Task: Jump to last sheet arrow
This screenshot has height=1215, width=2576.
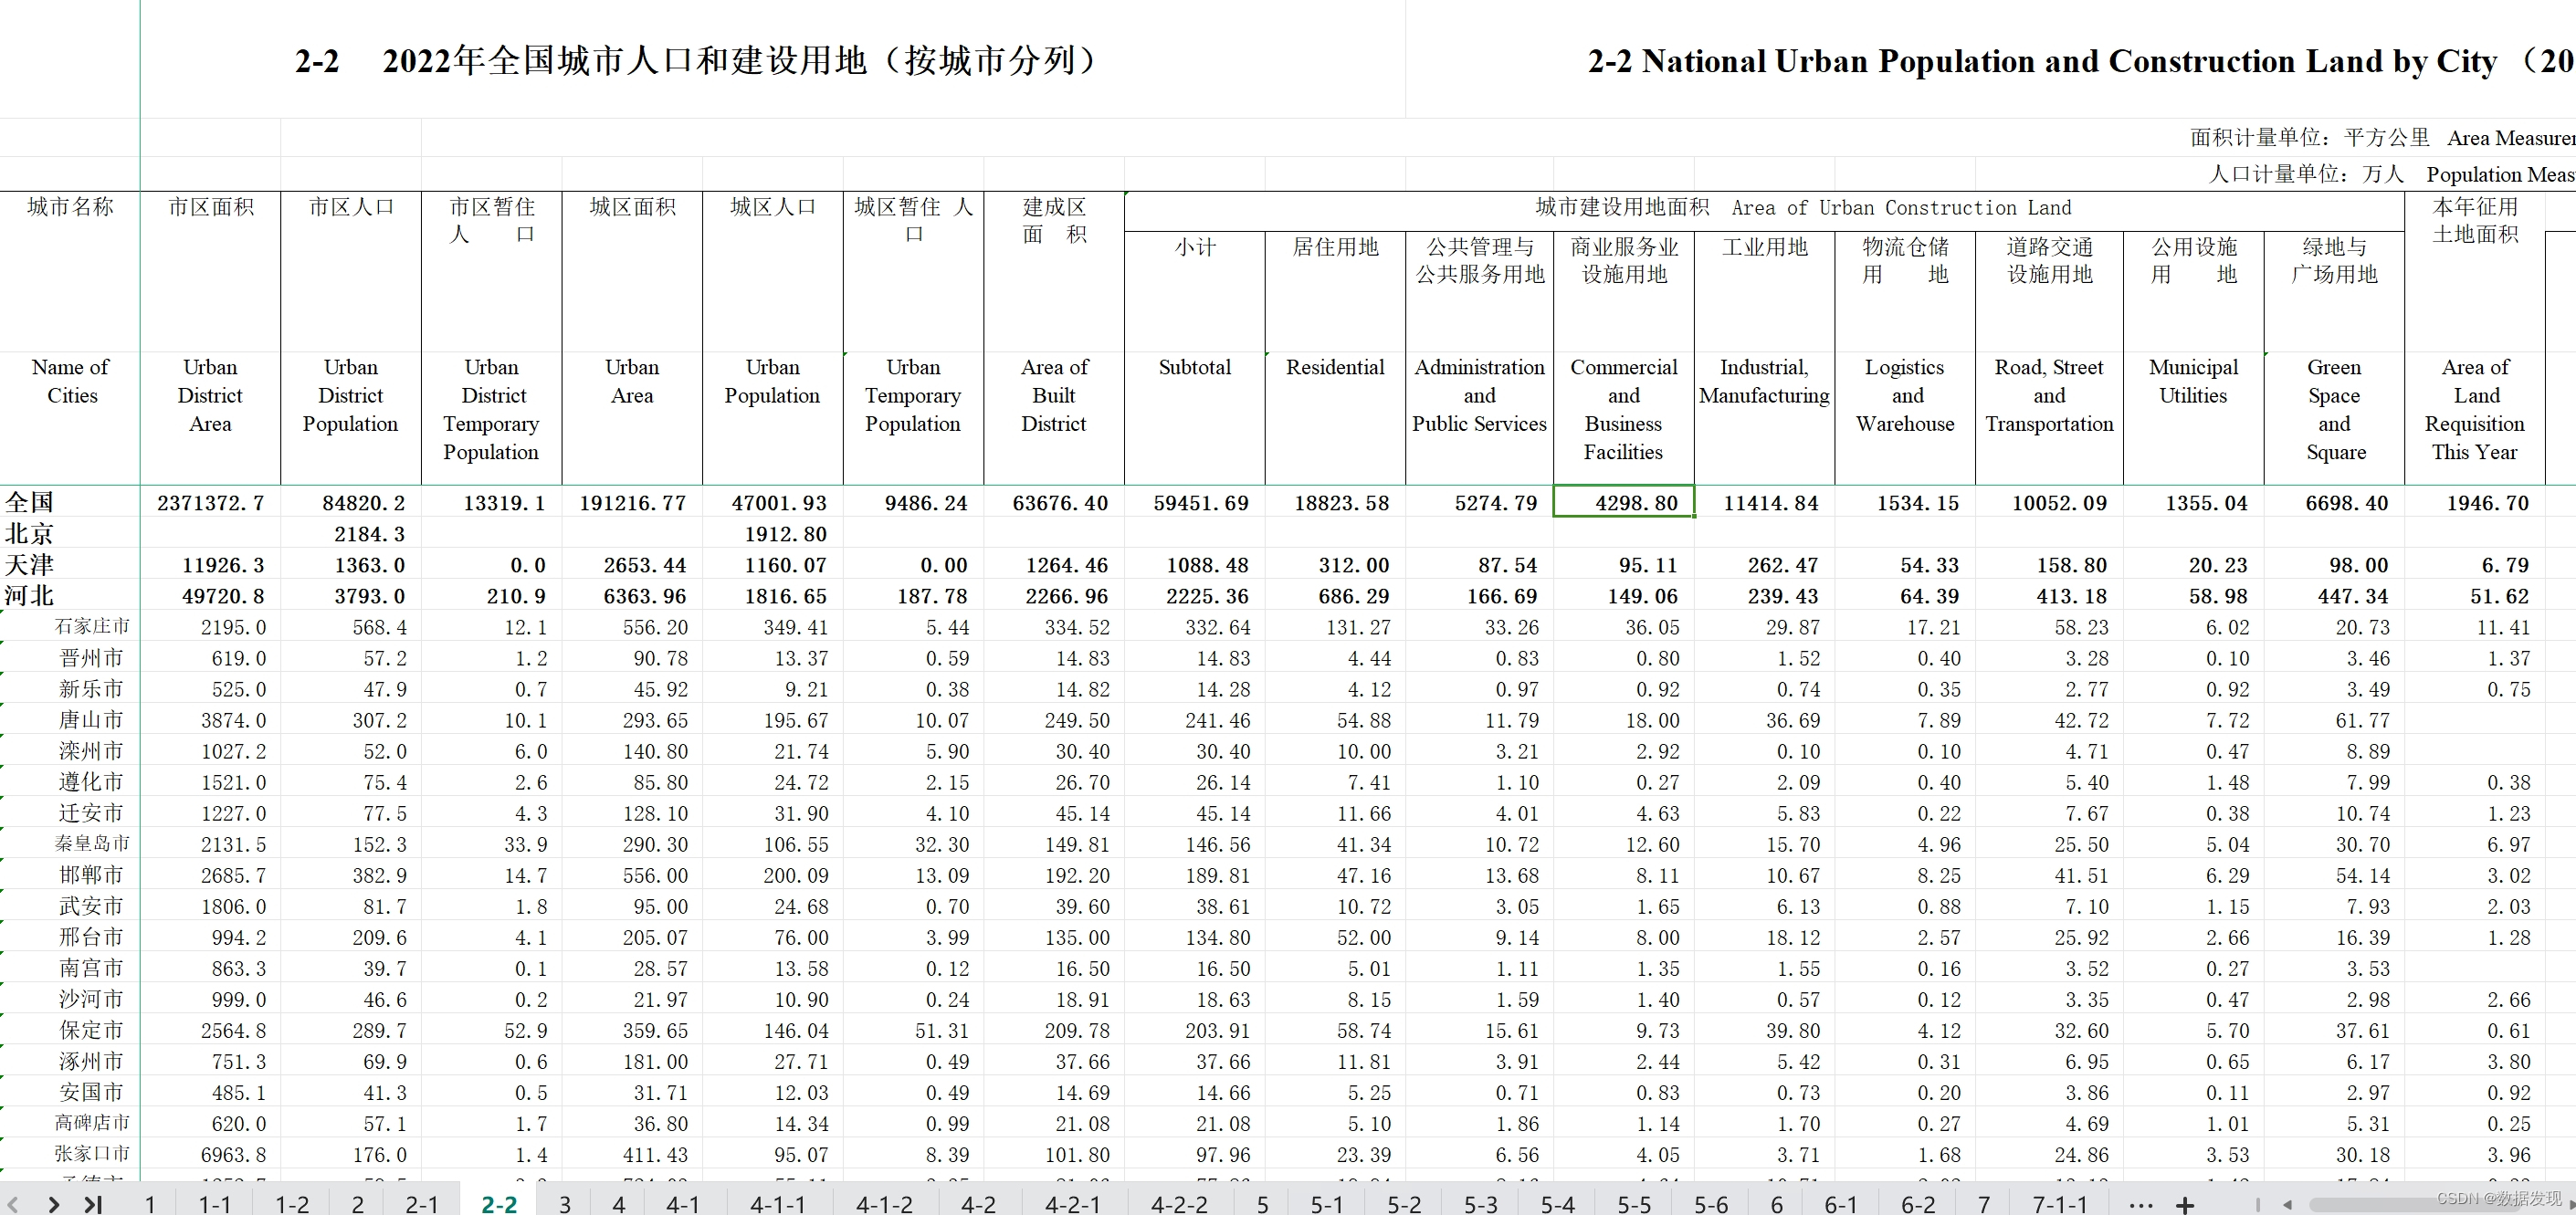Action: pos(93,1204)
